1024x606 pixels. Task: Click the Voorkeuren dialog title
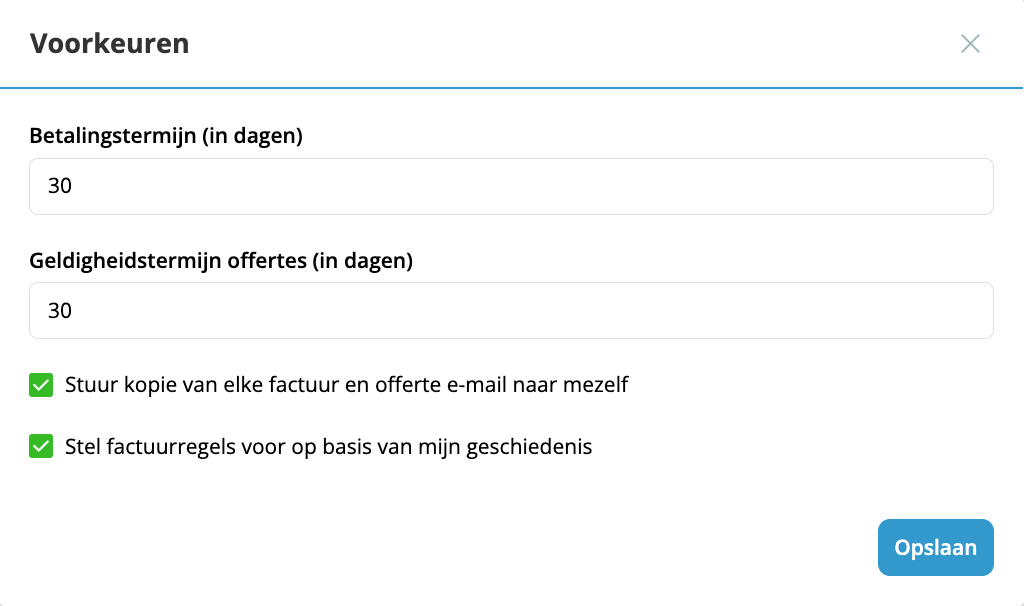click(x=110, y=44)
